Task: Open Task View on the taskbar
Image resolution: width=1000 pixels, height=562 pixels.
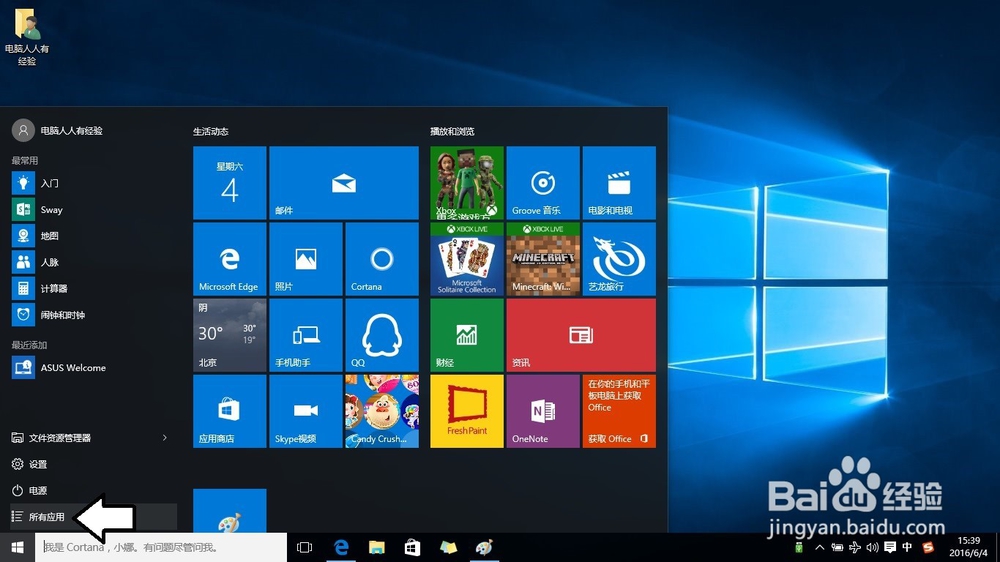Action: coord(305,547)
